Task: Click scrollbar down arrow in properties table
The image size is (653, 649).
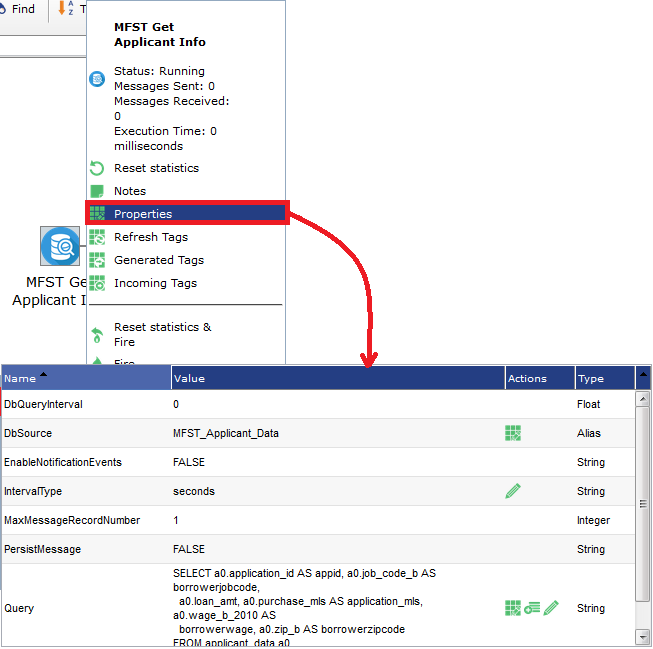Action: coord(643,637)
